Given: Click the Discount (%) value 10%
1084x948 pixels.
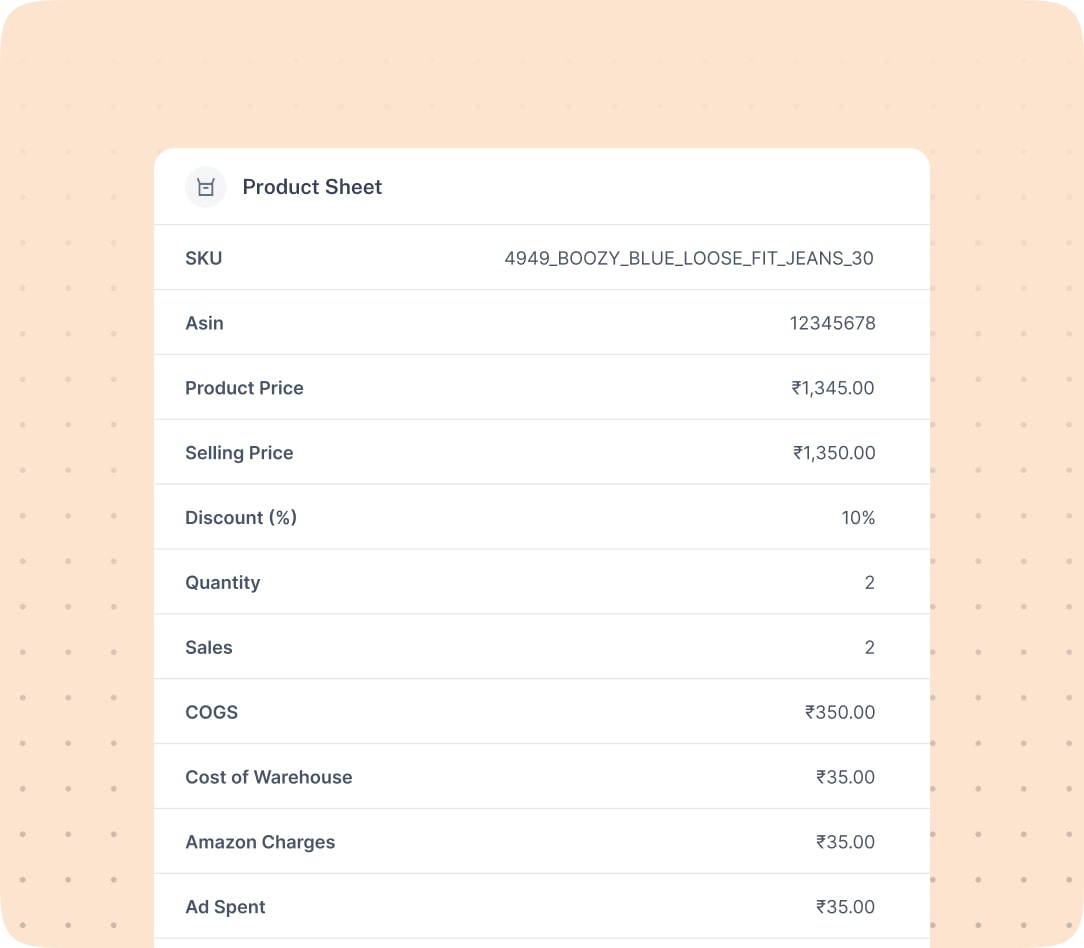Looking at the screenshot, I should (858, 518).
